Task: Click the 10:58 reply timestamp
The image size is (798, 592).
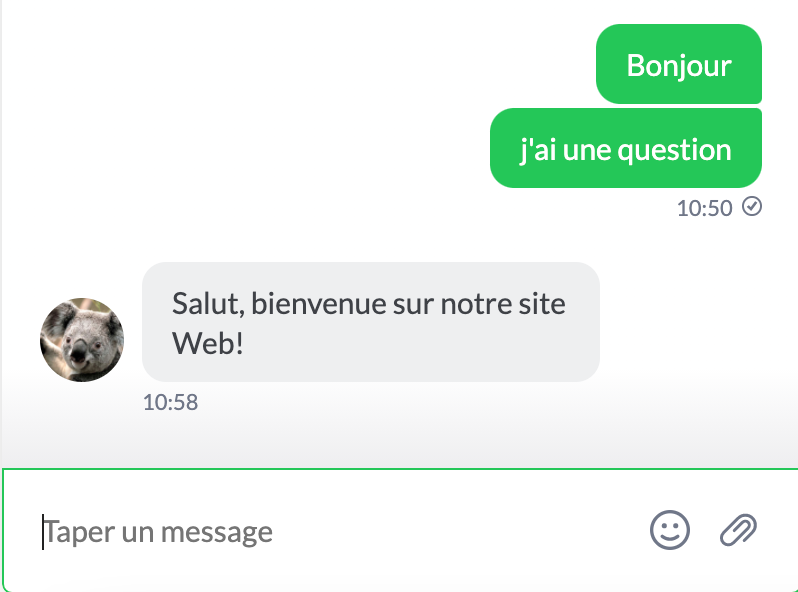Action: tap(170, 403)
